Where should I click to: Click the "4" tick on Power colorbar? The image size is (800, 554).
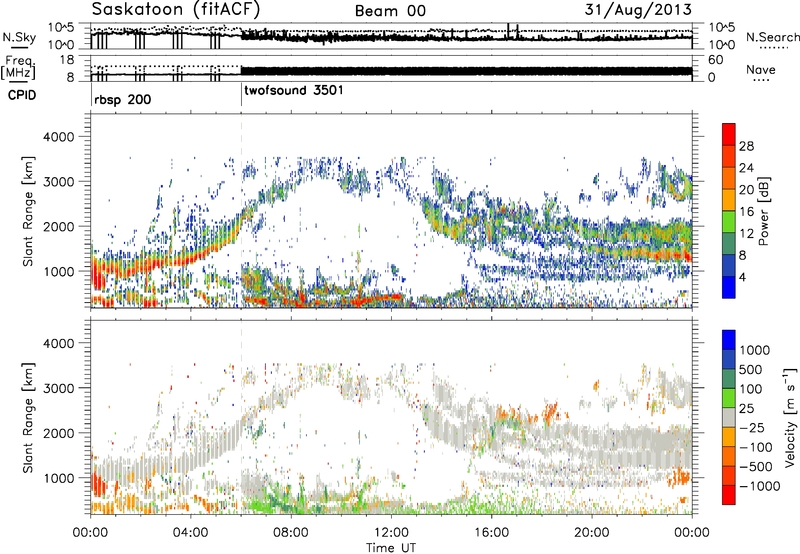coord(743,277)
